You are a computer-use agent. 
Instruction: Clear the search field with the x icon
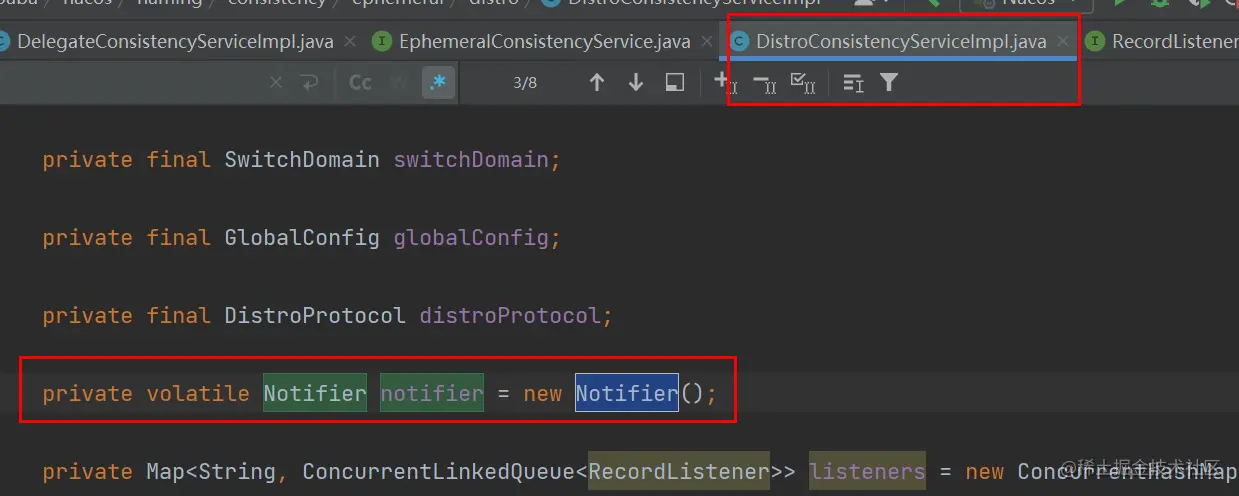click(276, 83)
